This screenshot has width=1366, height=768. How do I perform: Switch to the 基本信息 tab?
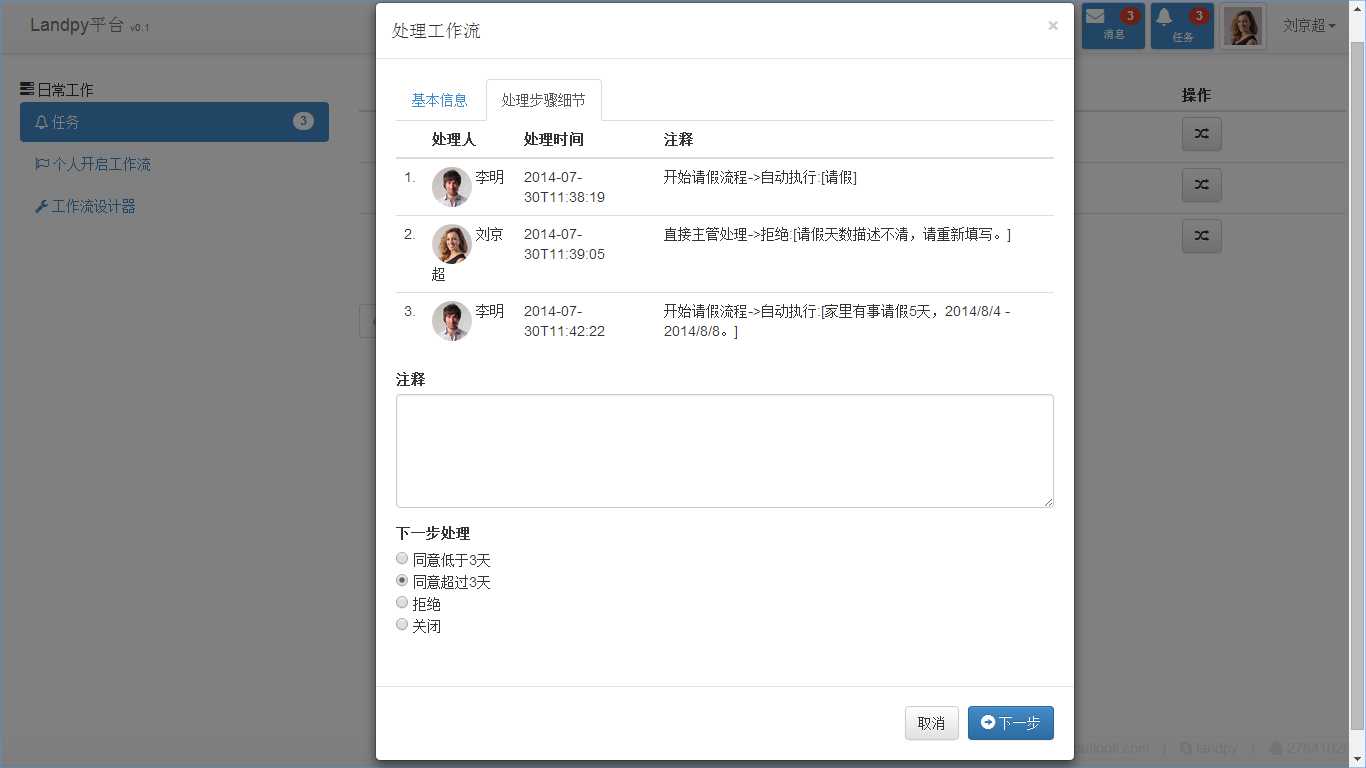click(x=439, y=100)
